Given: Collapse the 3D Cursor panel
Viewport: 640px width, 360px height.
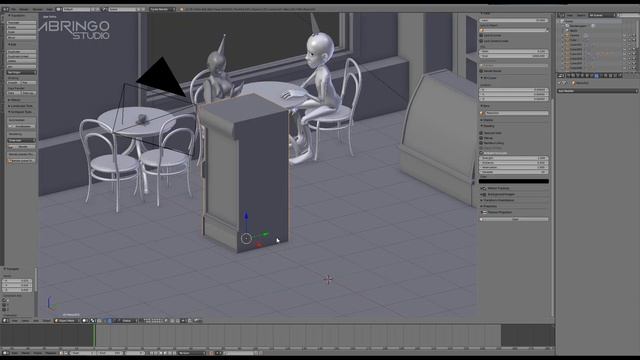Looking at the screenshot, I should [482, 78].
